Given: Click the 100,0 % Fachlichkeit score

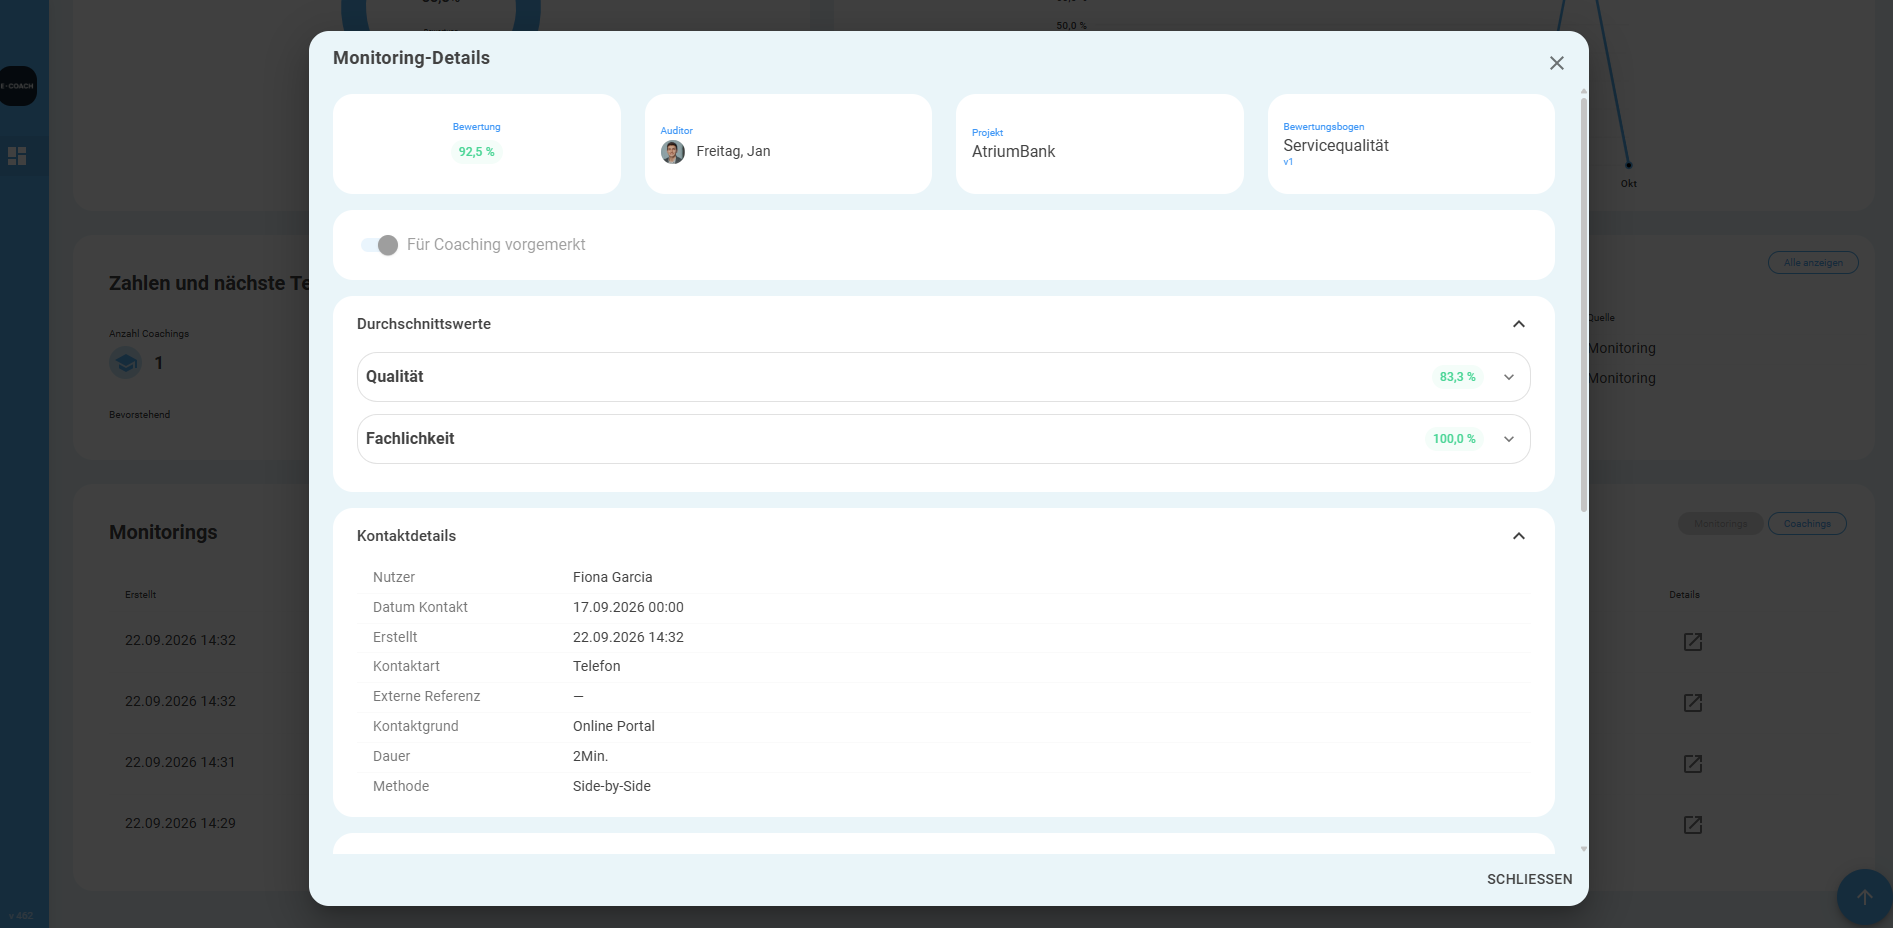Looking at the screenshot, I should 1454,439.
